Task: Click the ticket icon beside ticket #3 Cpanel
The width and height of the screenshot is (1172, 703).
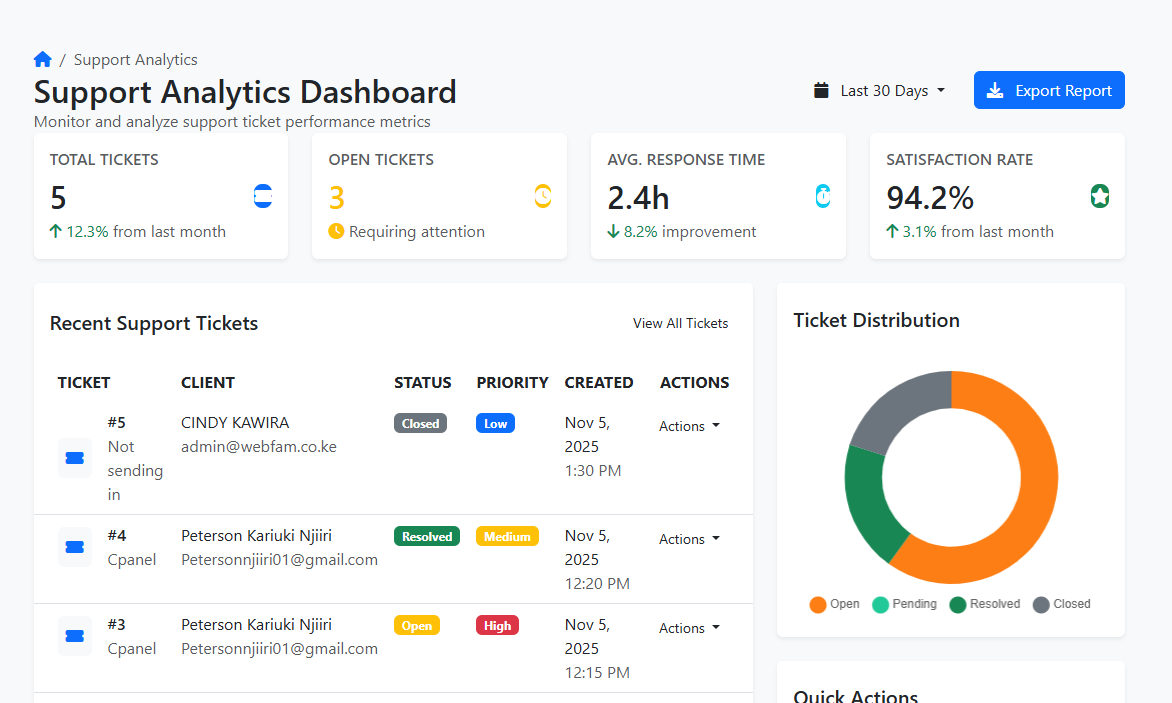Action: pyautogui.click(x=74, y=636)
